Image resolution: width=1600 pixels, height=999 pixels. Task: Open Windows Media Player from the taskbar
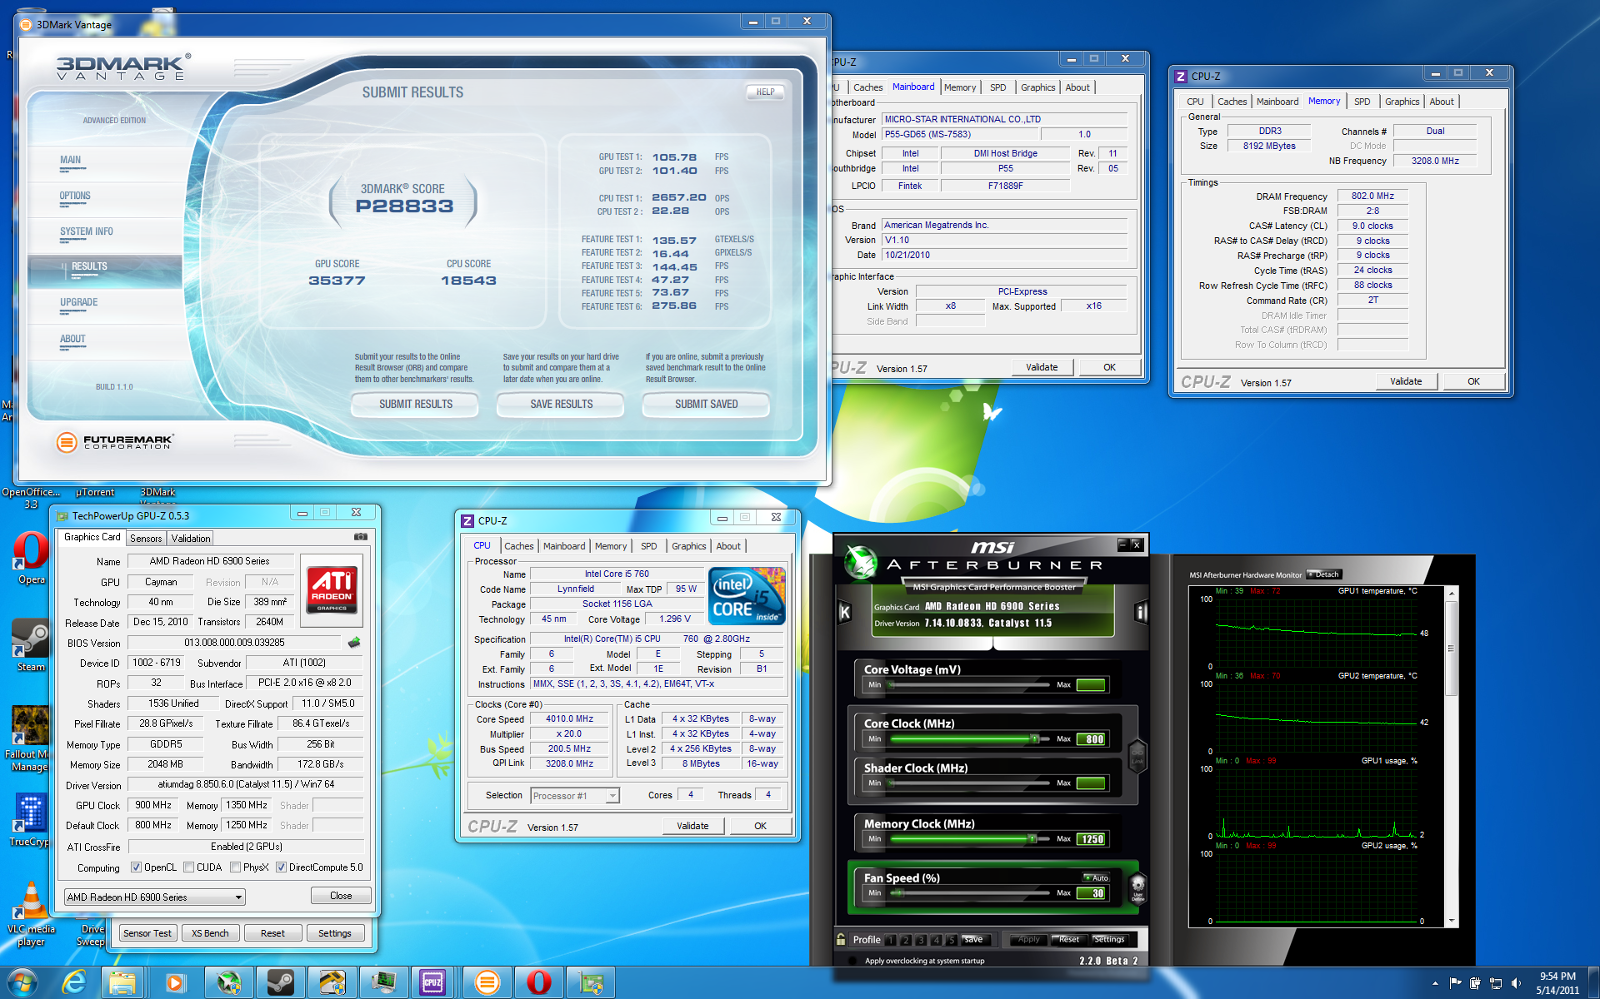[175, 982]
